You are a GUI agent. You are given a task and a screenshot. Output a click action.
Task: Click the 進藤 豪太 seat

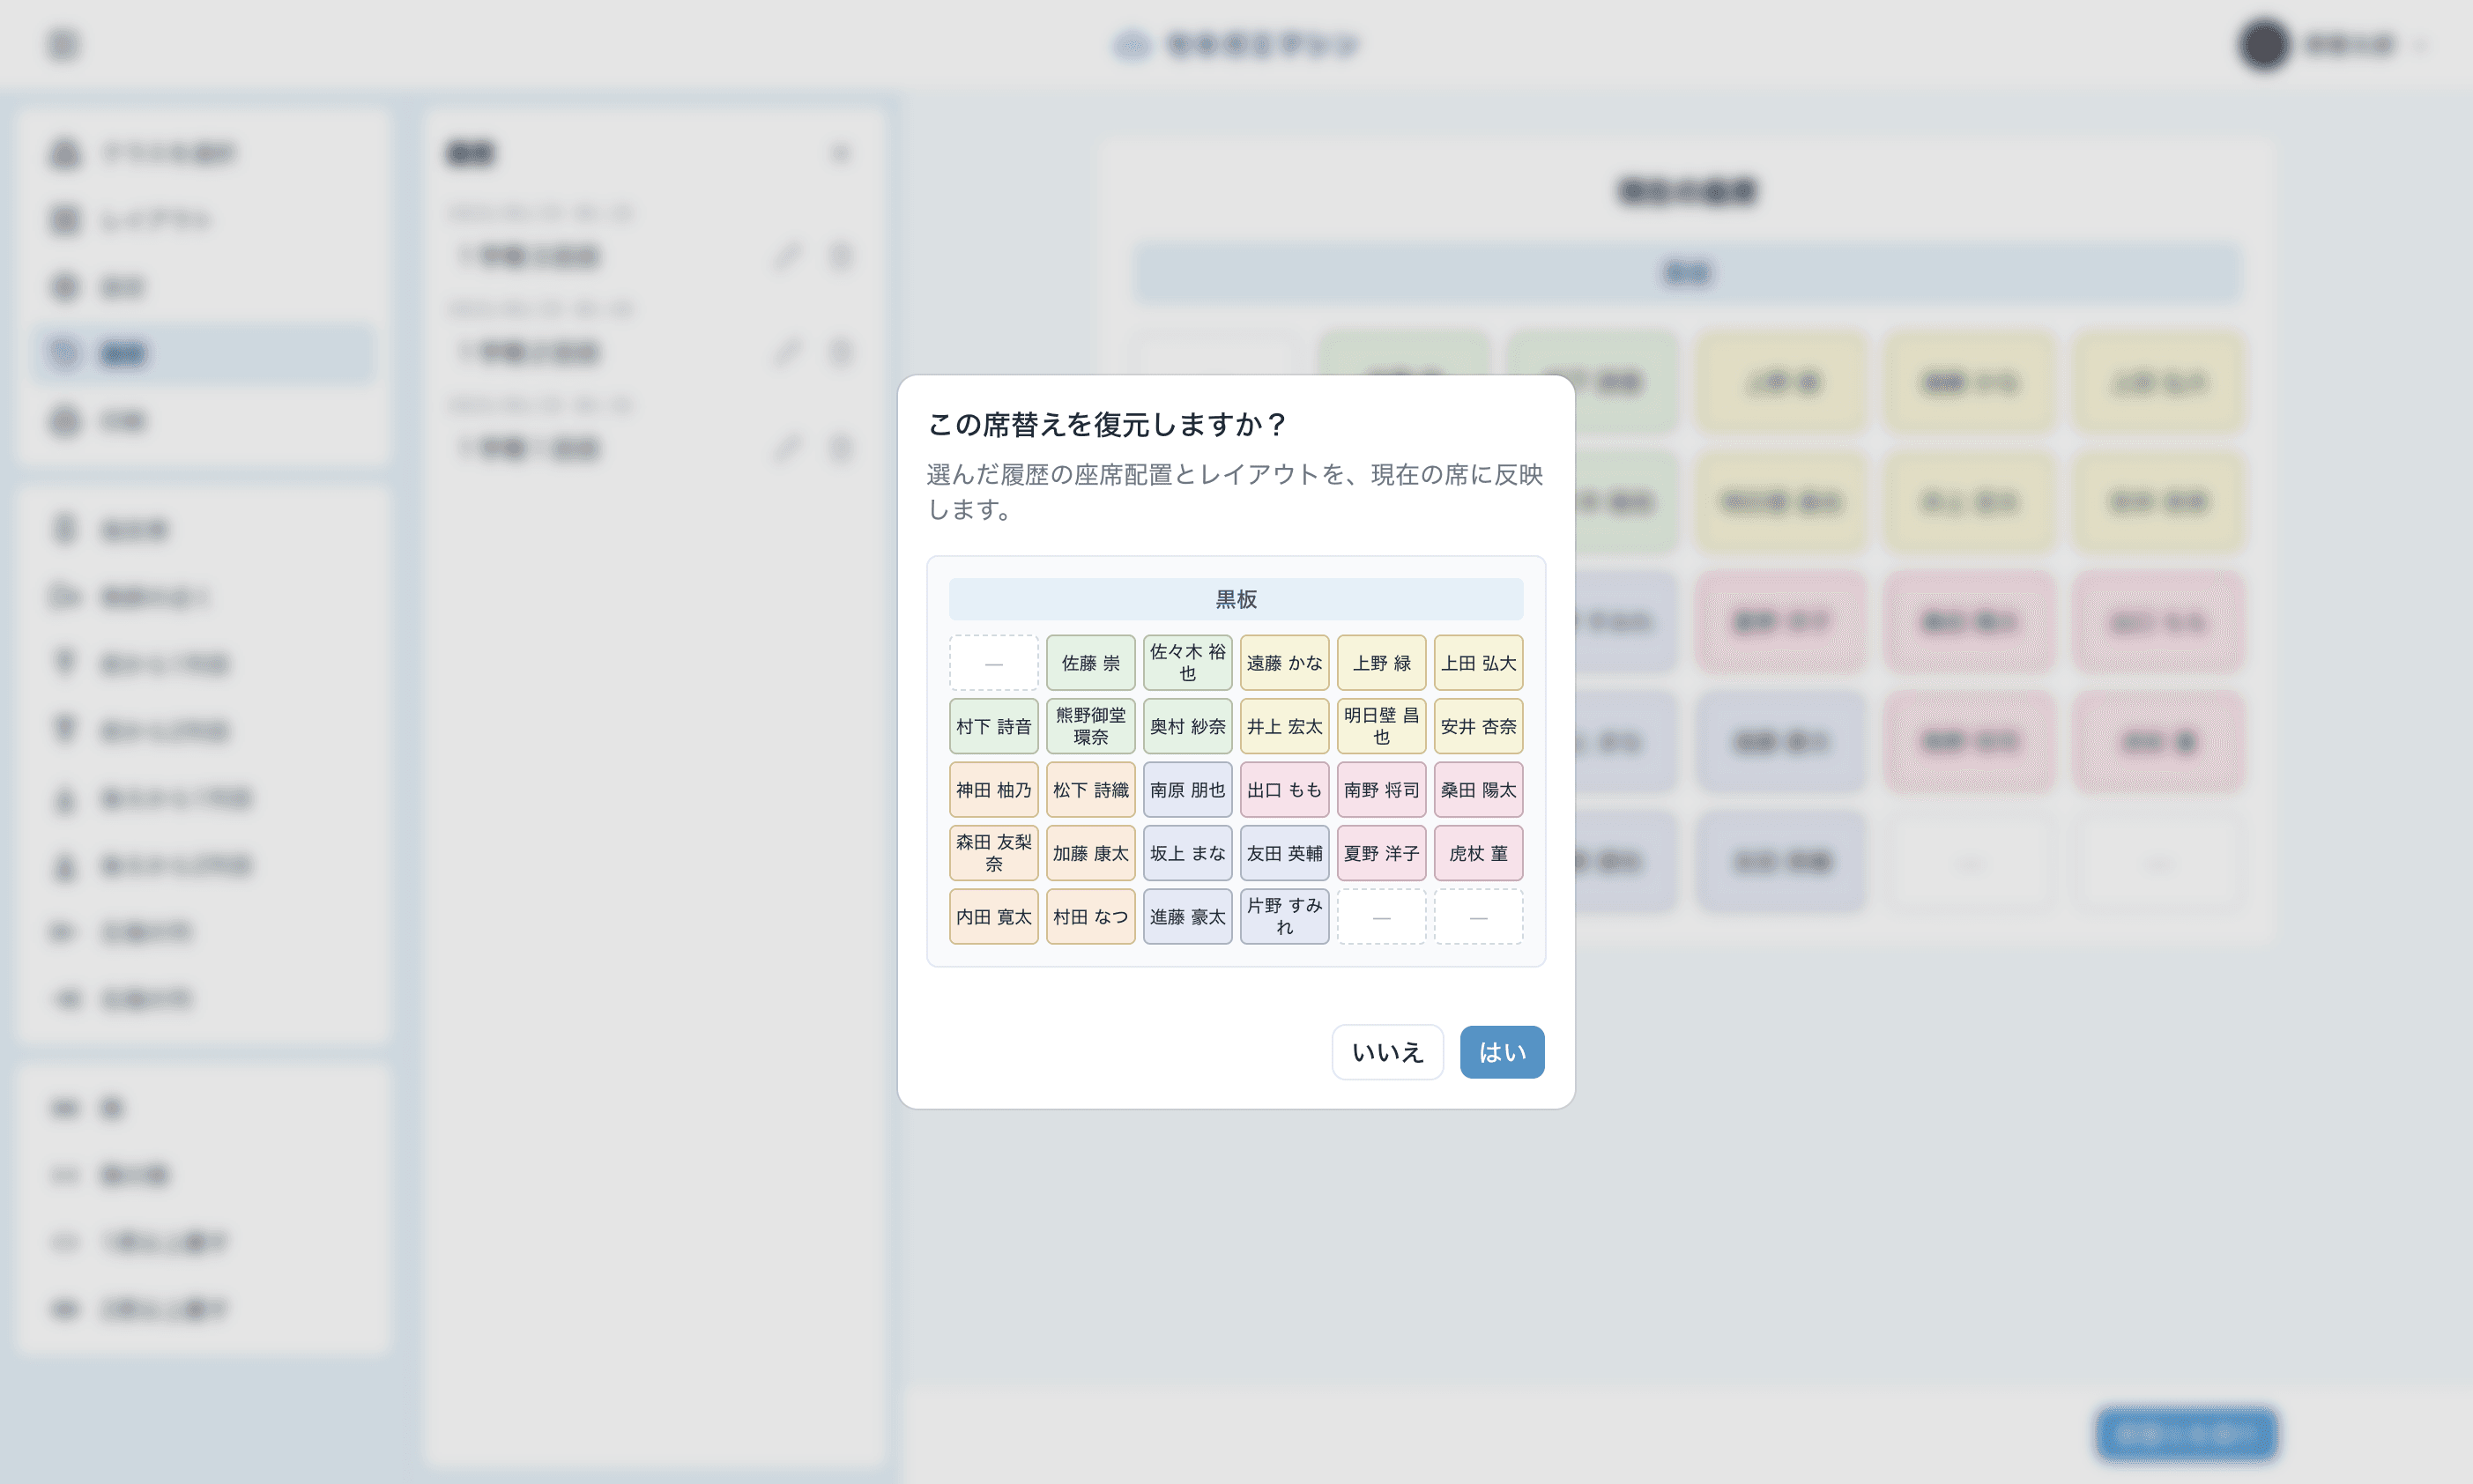(x=1187, y=916)
